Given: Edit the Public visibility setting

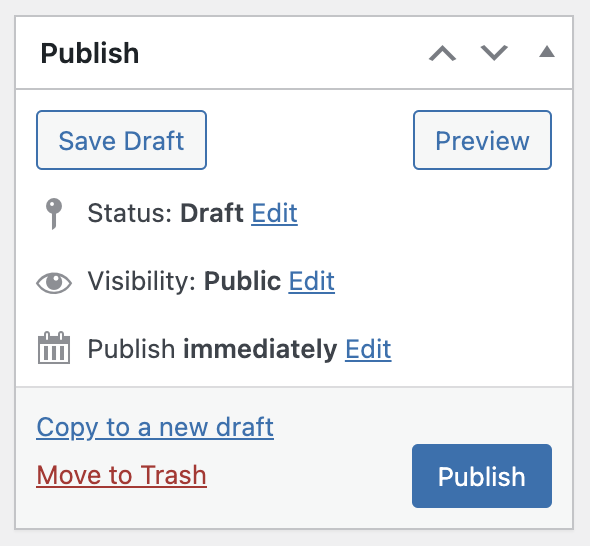Looking at the screenshot, I should (312, 281).
